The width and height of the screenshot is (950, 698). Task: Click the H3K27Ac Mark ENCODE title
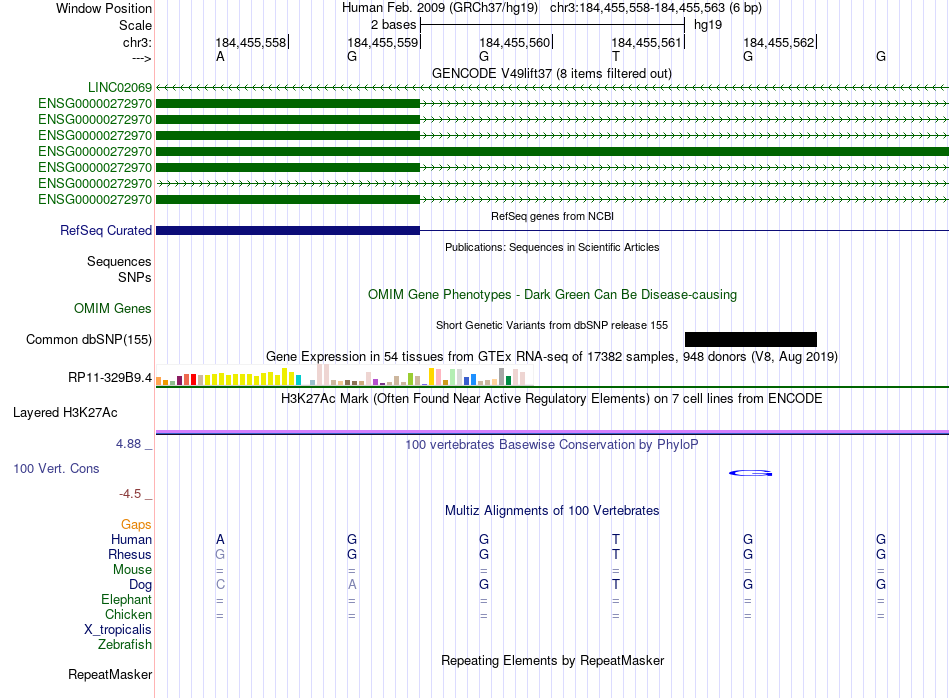coord(552,399)
